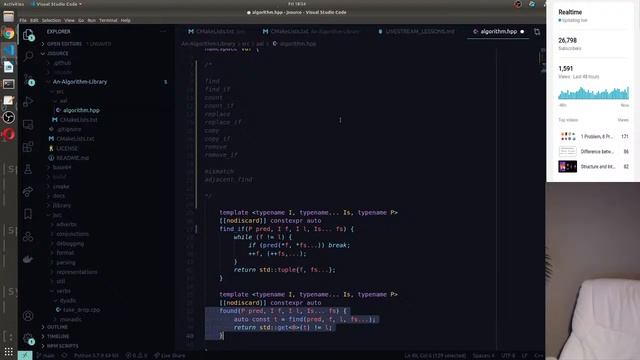Expand the adverbs folder

click(x=66, y=224)
